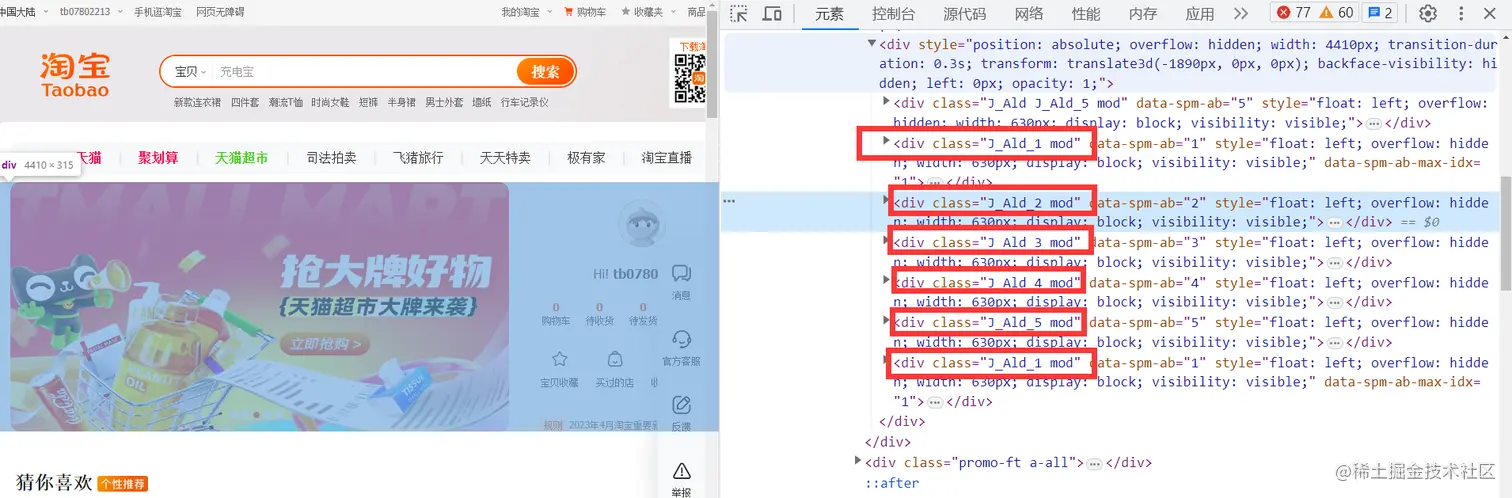The image size is (1512, 498).
Task: Click the red error count badge showing 77
Action: 1293,13
